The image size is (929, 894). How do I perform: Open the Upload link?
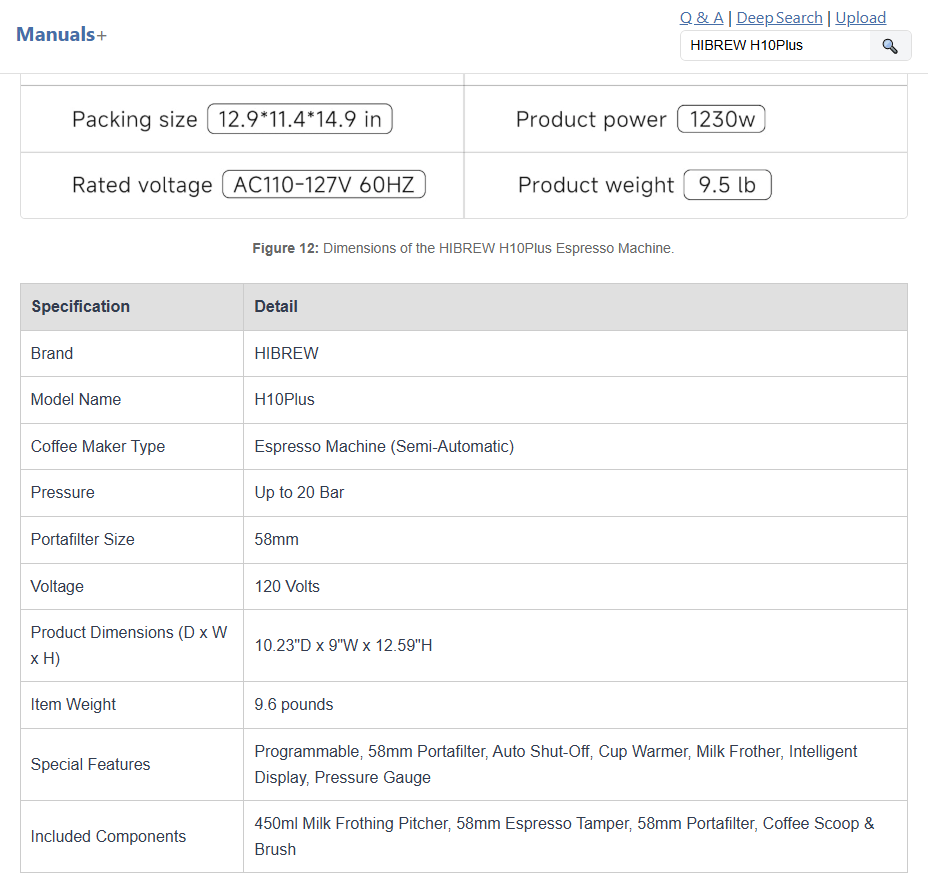pos(860,18)
